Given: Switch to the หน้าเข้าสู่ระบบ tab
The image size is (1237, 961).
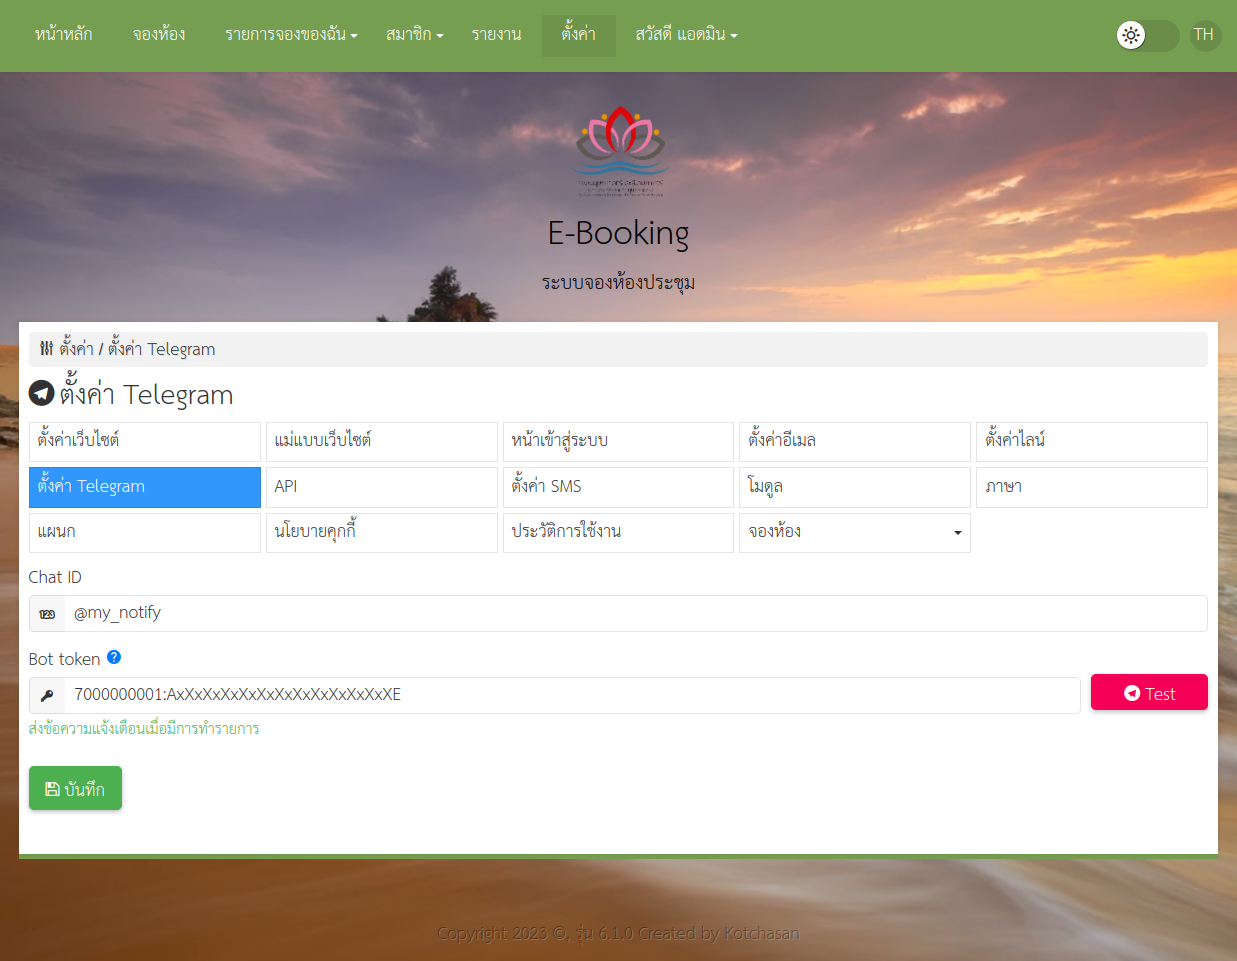Looking at the screenshot, I should tap(618, 441).
